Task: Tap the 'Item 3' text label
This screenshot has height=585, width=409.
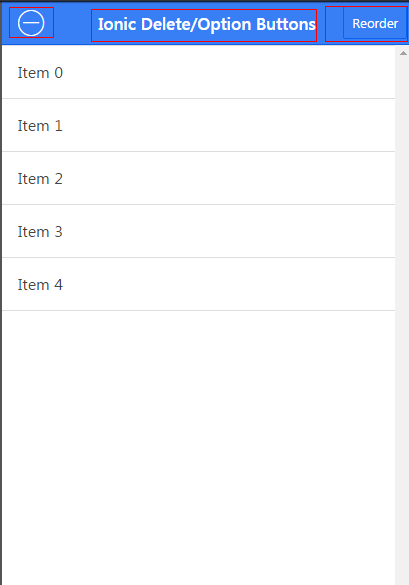Action: (40, 232)
